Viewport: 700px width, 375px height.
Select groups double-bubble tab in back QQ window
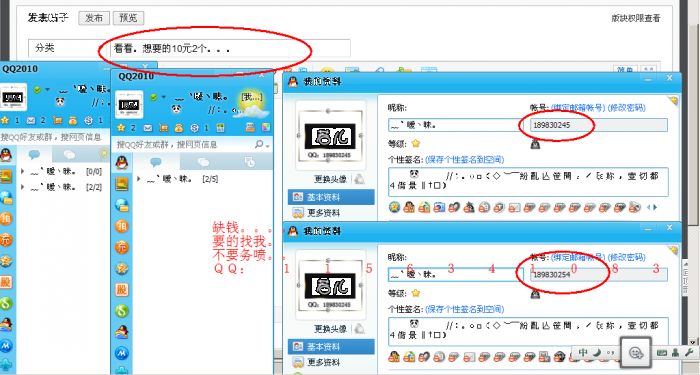[x=69, y=154]
